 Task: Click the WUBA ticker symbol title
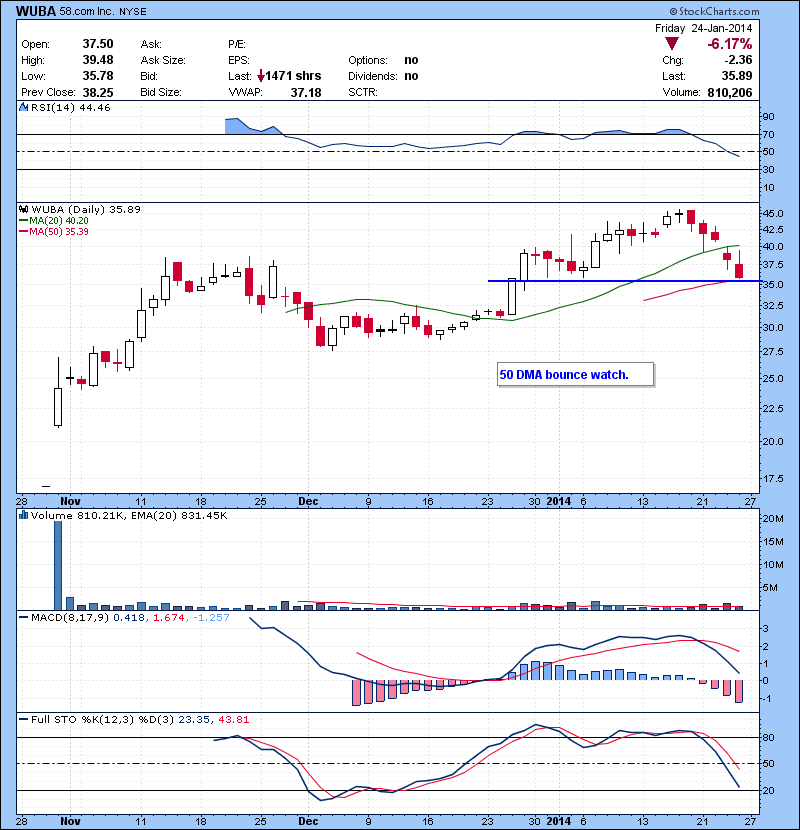click(x=36, y=11)
